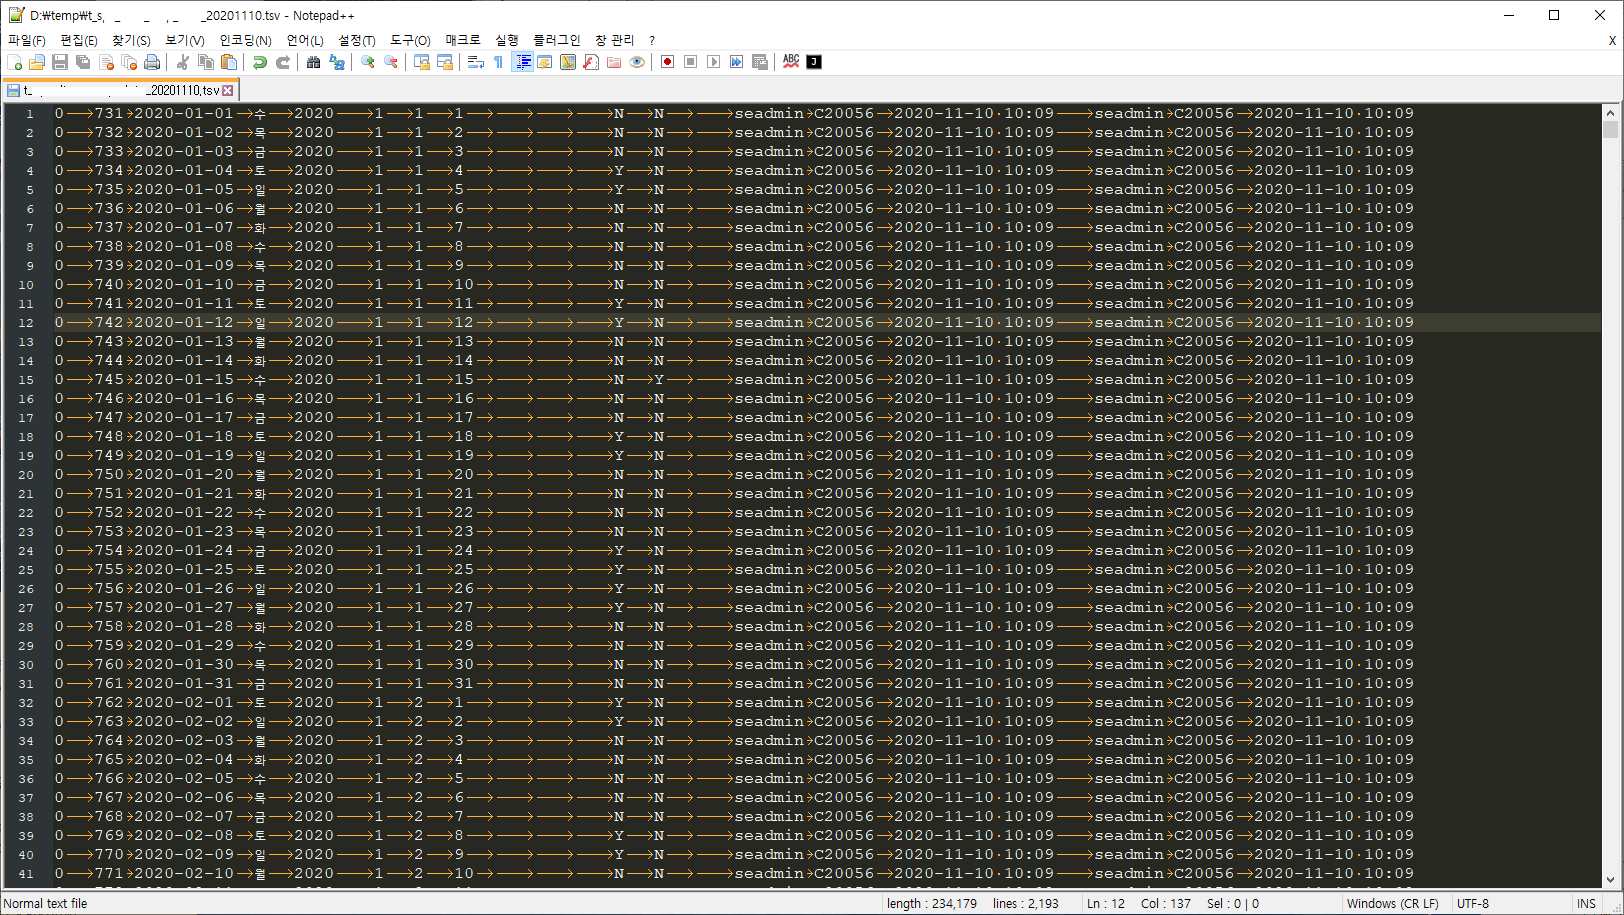The height and width of the screenshot is (915, 1624).
Task: Close the tsv tab with its red X
Action: [228, 90]
